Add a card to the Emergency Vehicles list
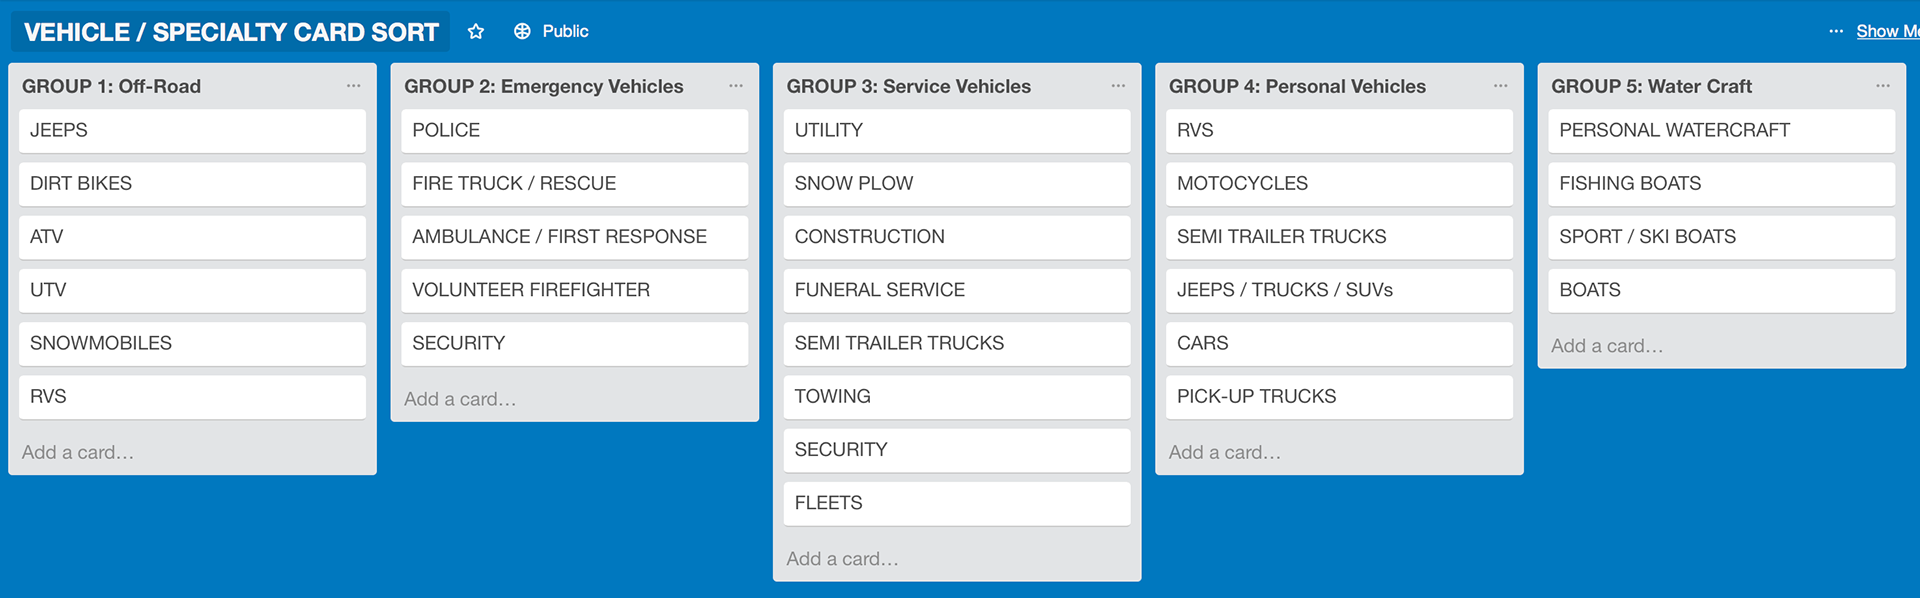The image size is (1920, 598). (x=460, y=399)
